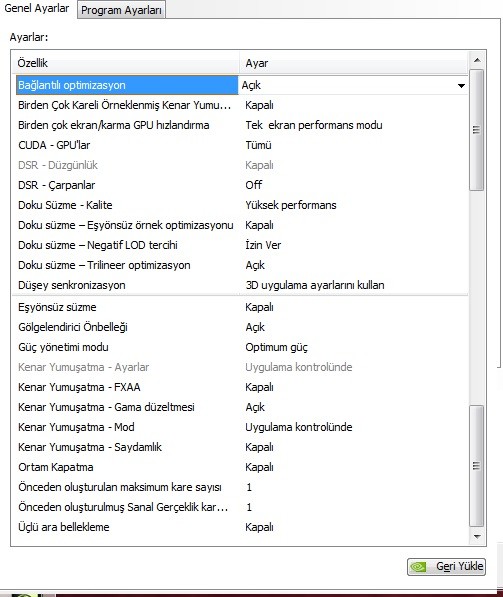Click the scroll up arrow of settings list
Viewport: 503px width, 597px height.
[476, 60]
